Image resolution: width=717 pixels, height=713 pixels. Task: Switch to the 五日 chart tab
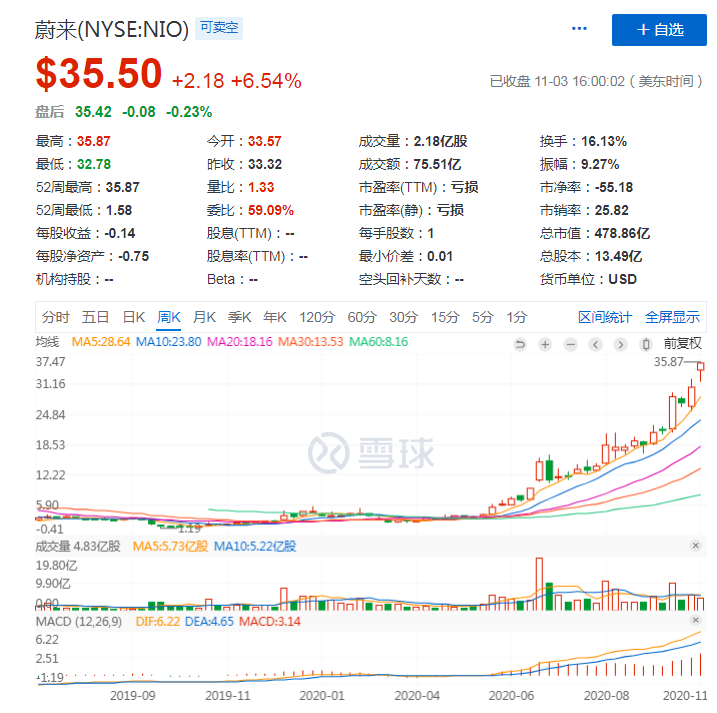pyautogui.click(x=96, y=316)
